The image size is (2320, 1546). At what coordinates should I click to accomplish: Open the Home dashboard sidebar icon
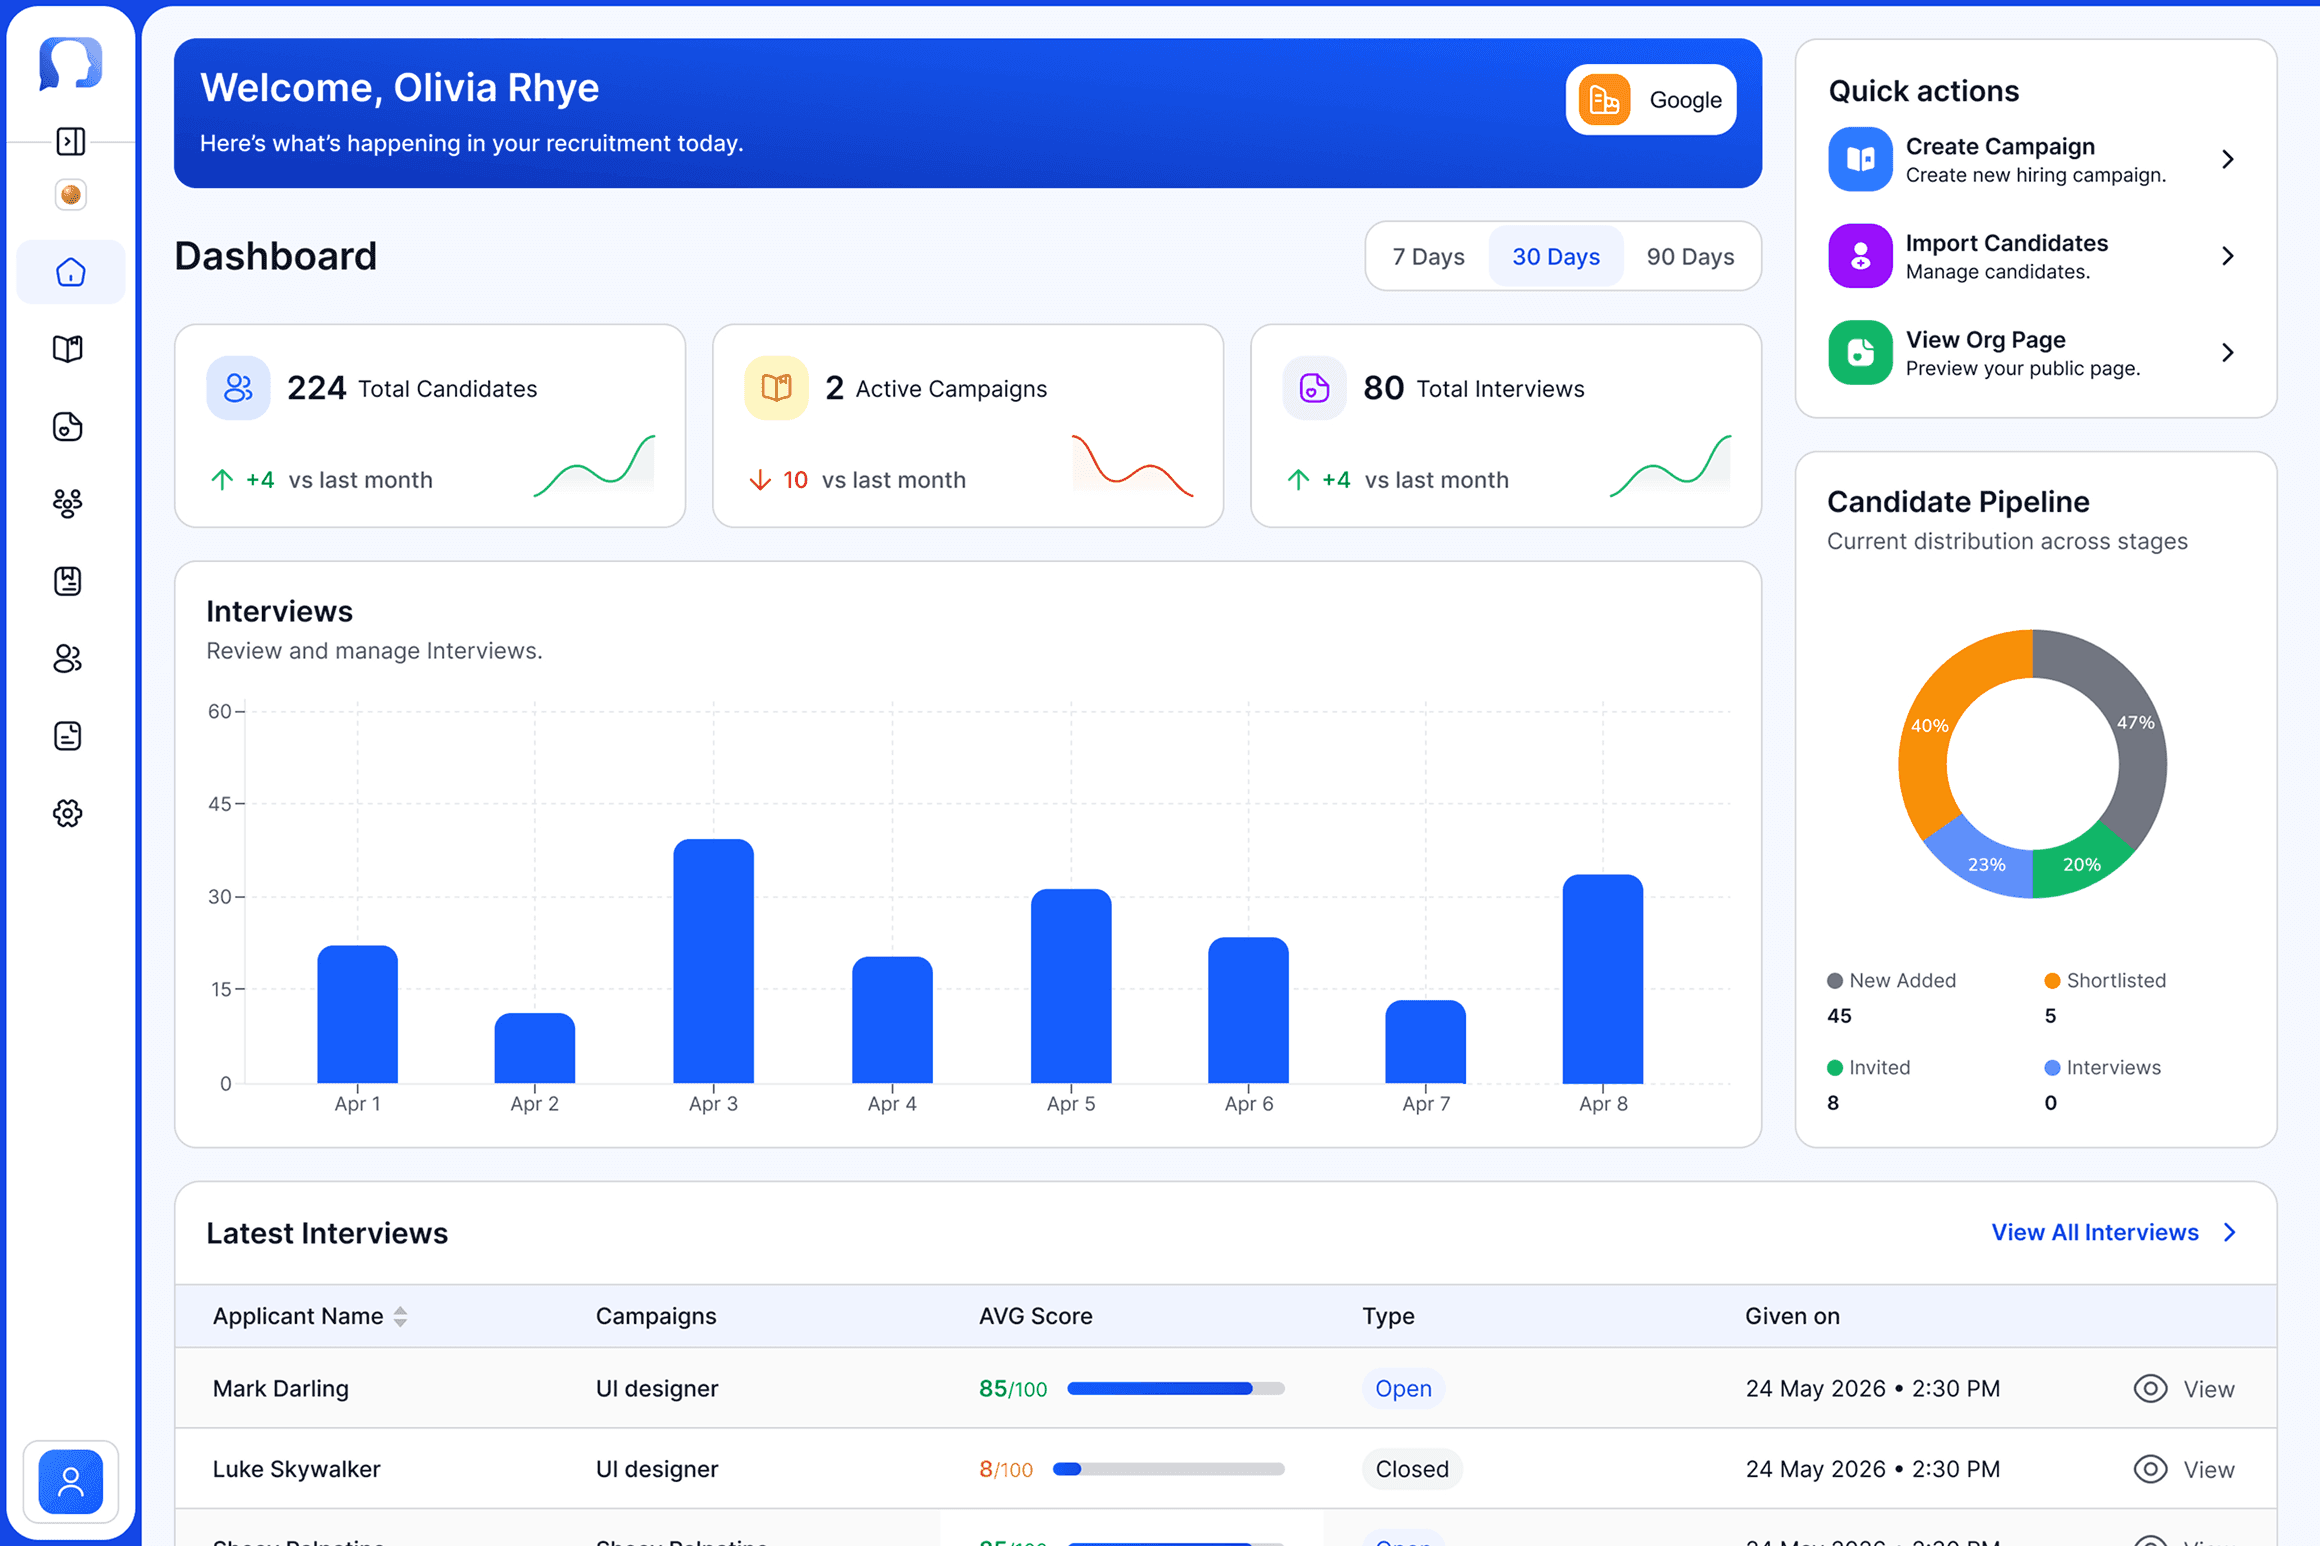tap(70, 272)
